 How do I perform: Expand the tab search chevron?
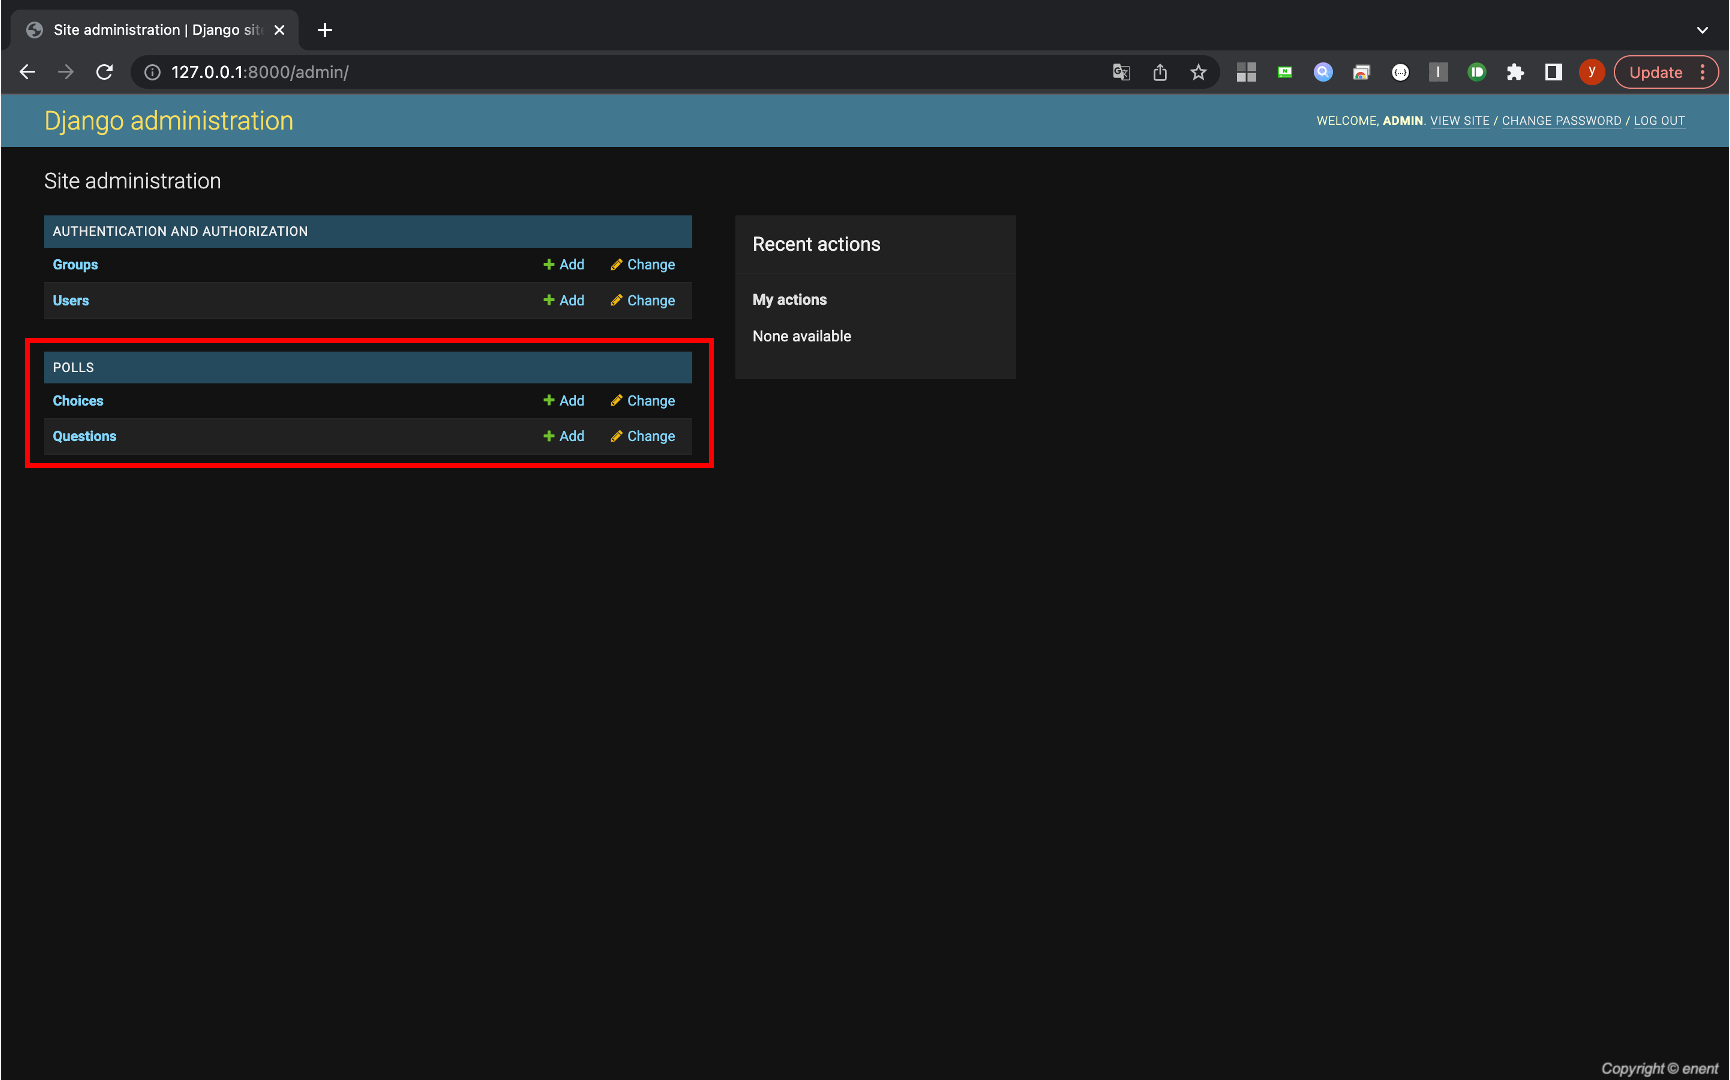(1702, 30)
